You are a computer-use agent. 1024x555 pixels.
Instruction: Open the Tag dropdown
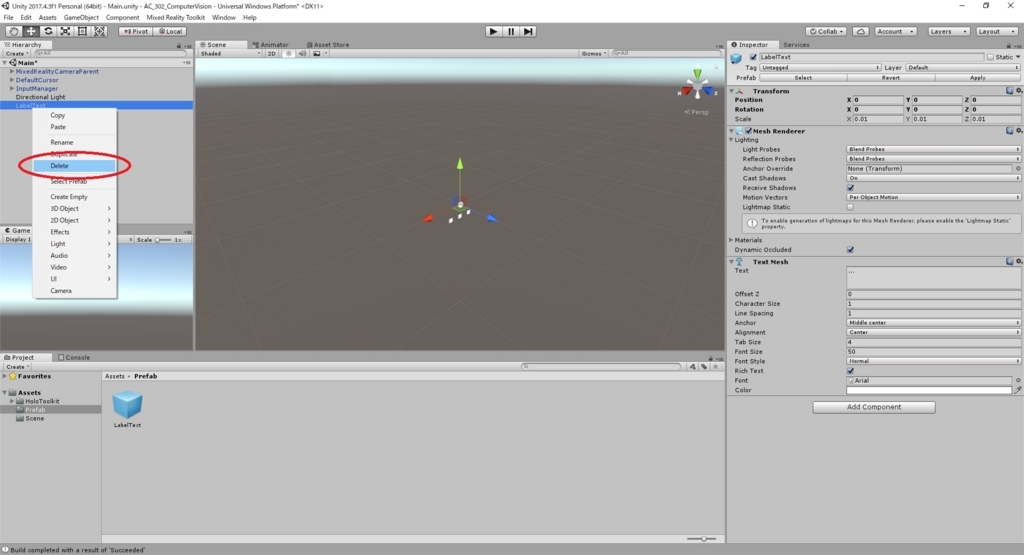tap(820, 67)
